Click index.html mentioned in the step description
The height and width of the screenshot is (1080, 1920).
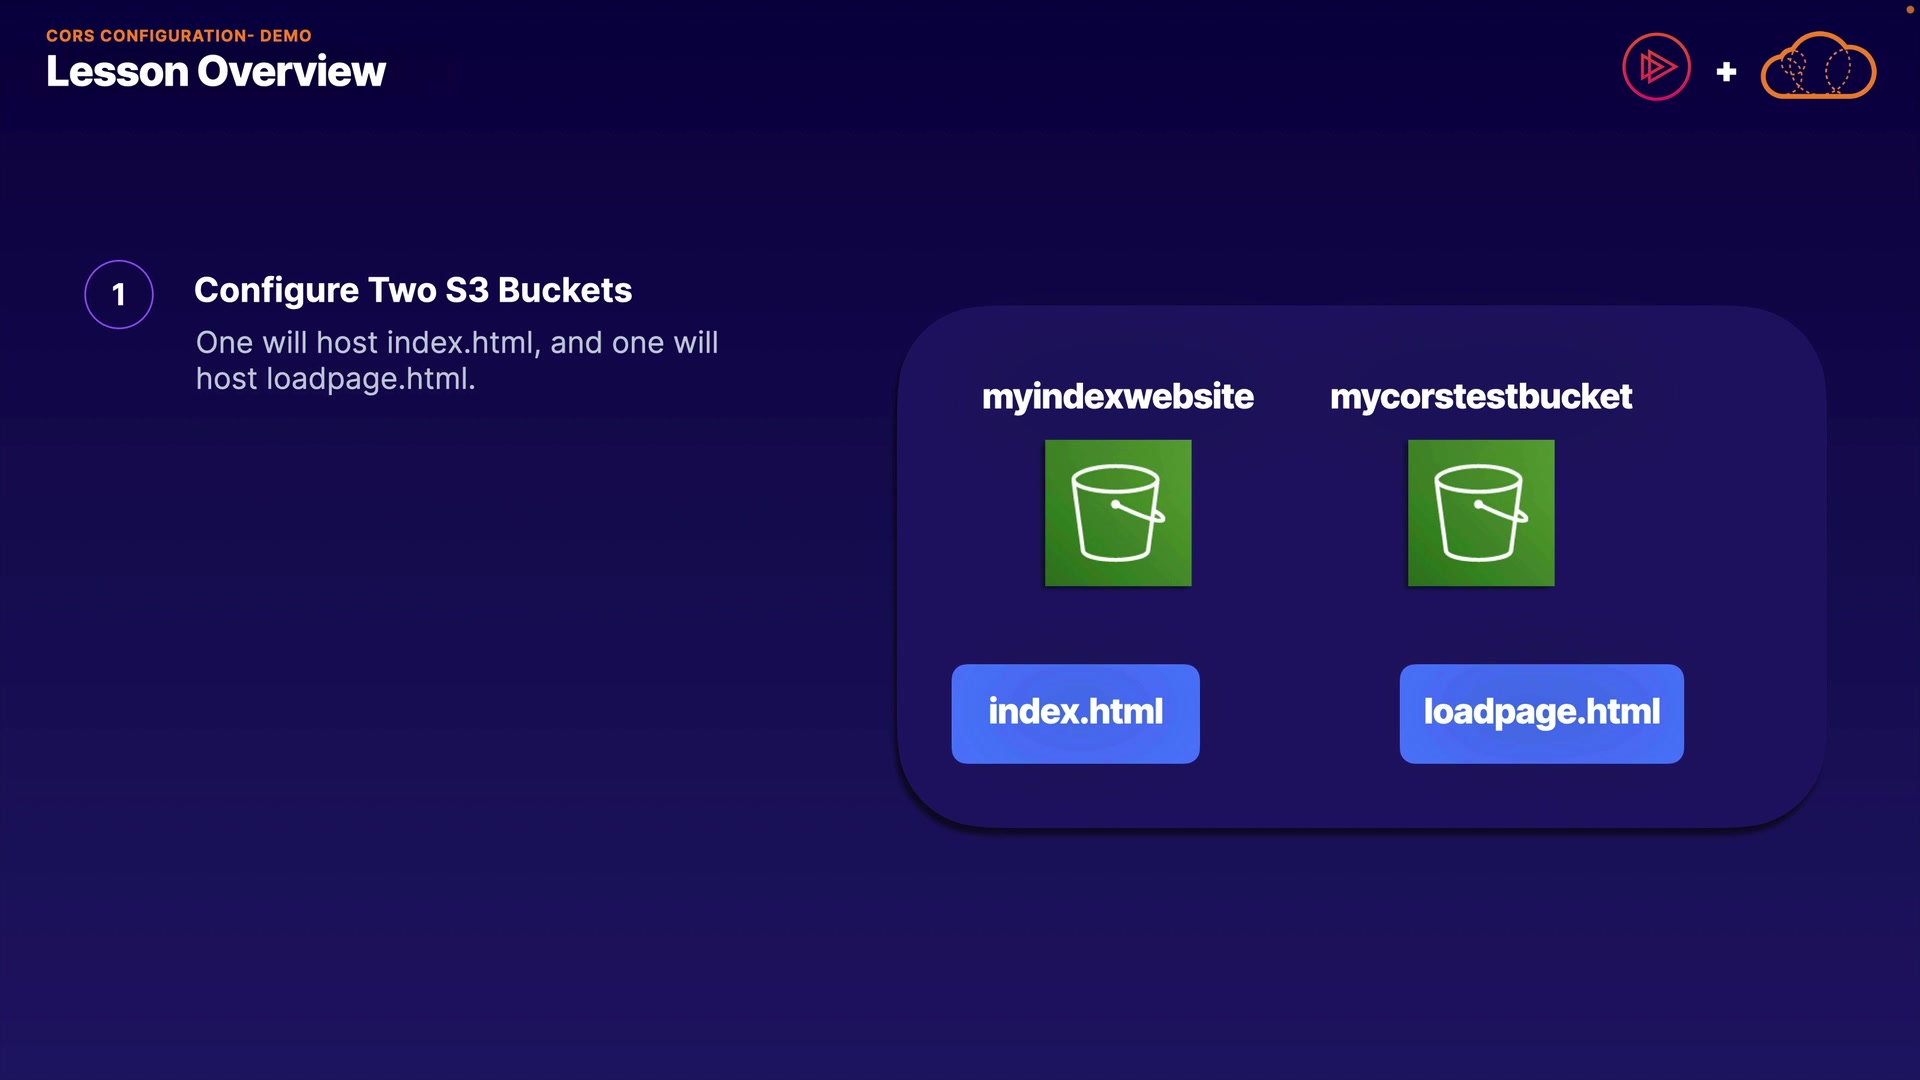[x=463, y=342]
